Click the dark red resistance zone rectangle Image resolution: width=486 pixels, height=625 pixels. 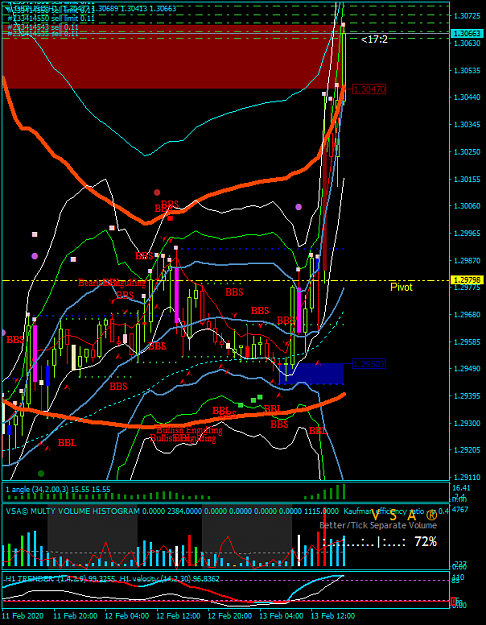(171, 57)
